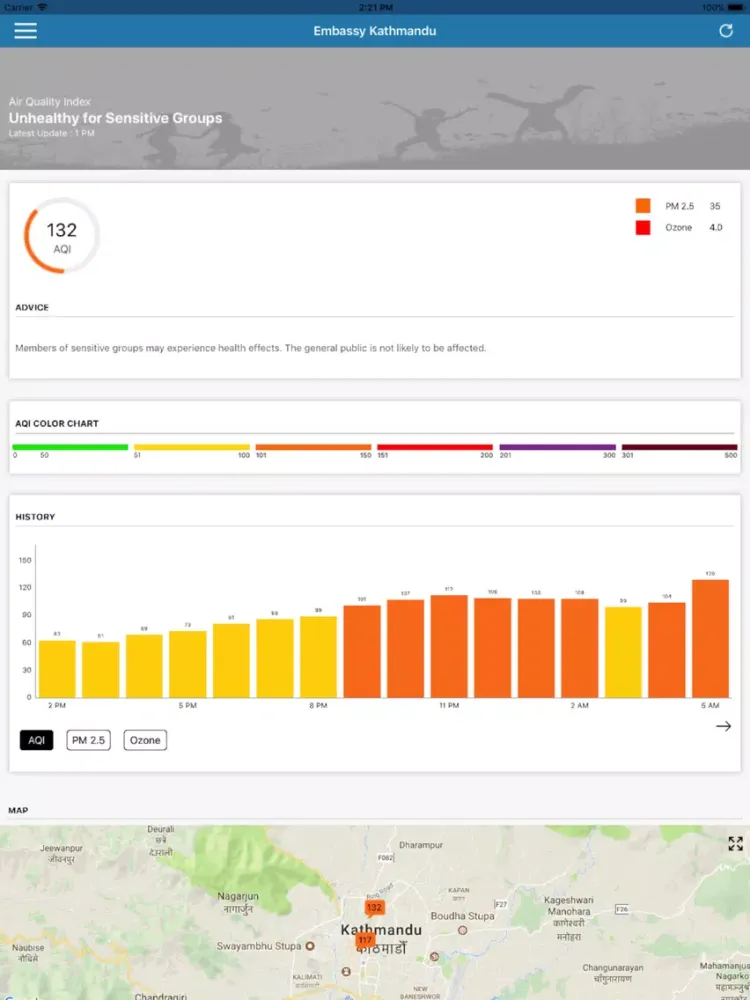The image size is (750, 1000).
Task: Switch history chart to PM 2.5
Action: coord(88,740)
